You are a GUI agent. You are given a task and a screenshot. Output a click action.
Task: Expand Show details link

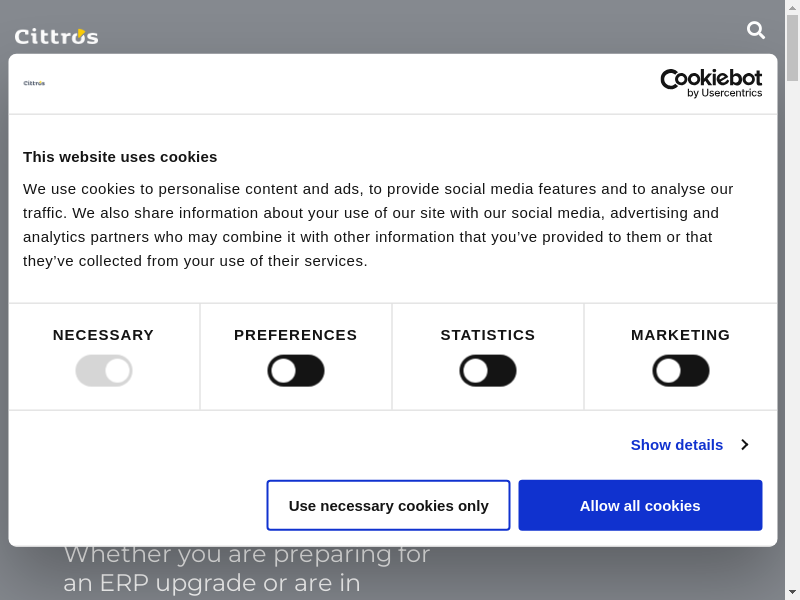coord(677,444)
